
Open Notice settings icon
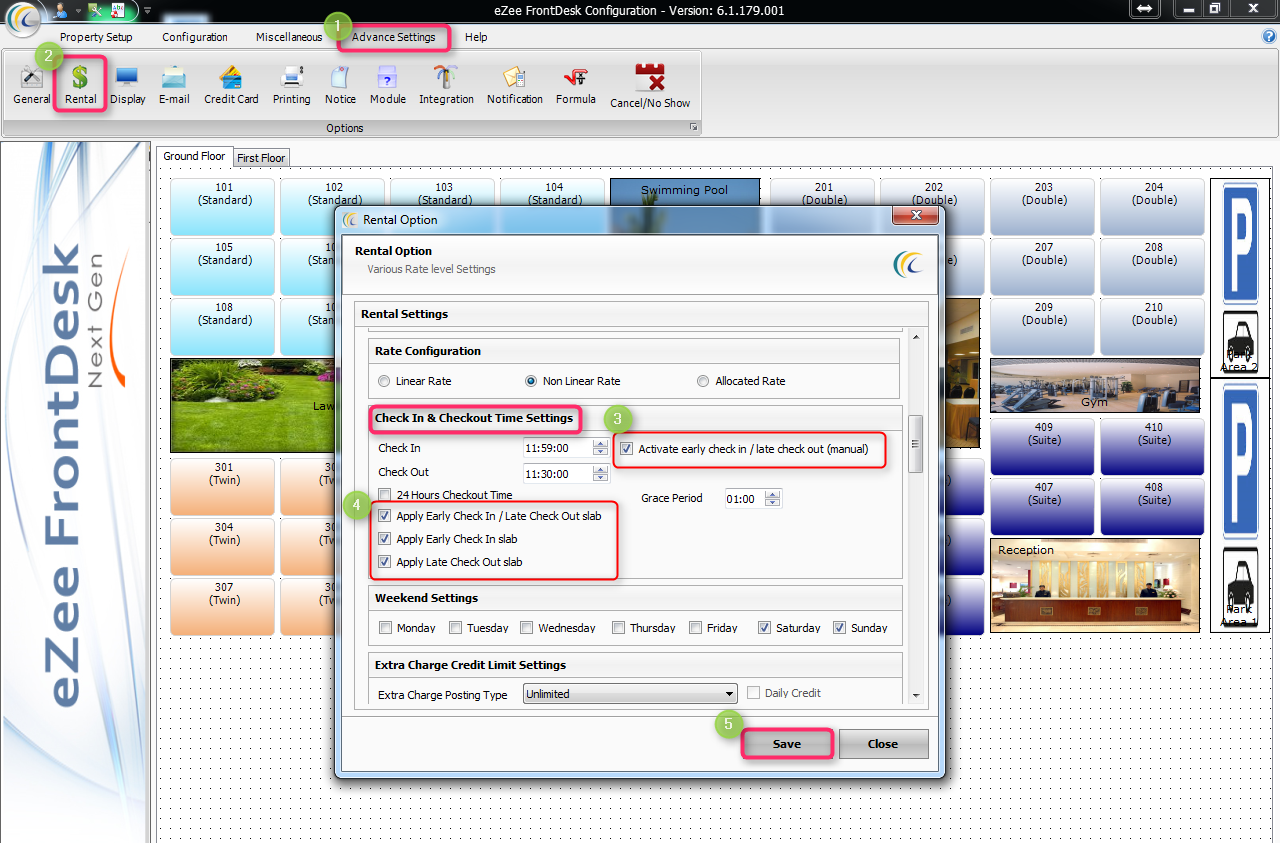click(x=340, y=85)
